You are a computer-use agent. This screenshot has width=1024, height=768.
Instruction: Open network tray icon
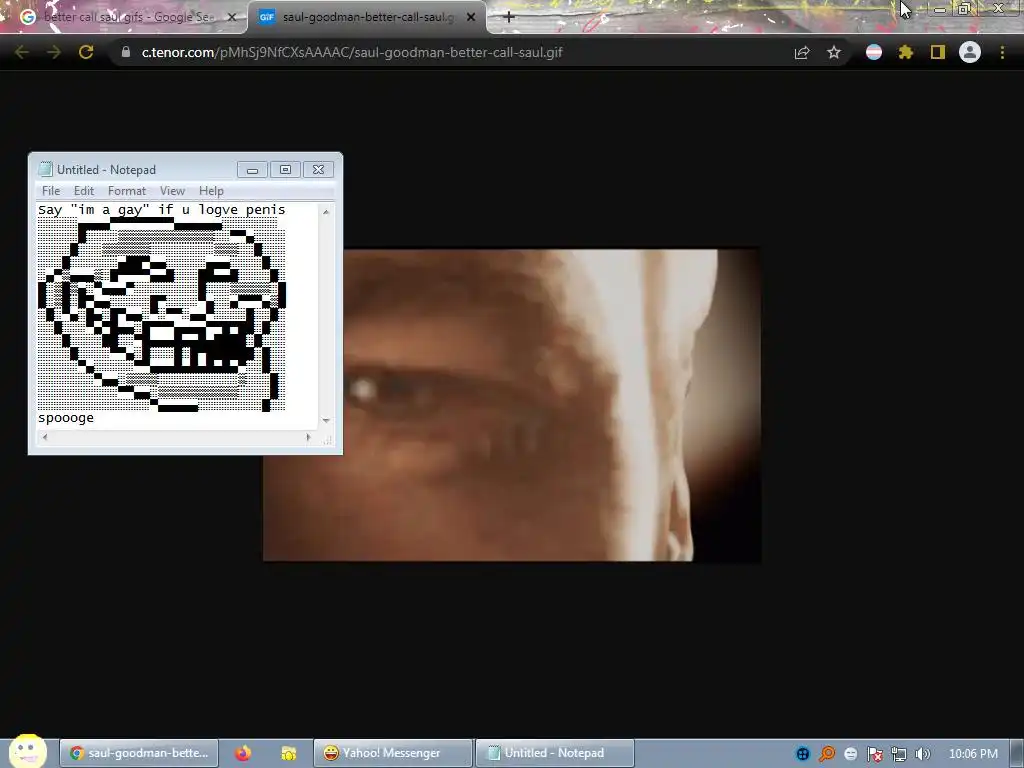(899, 754)
